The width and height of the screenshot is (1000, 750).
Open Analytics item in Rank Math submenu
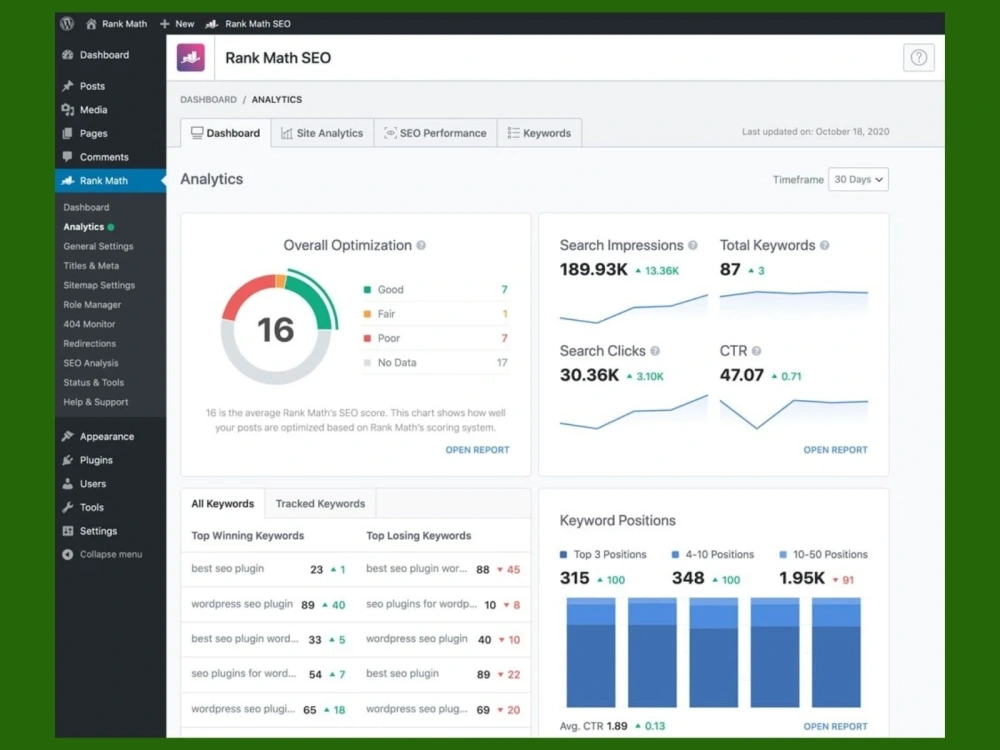pyautogui.click(x=84, y=227)
